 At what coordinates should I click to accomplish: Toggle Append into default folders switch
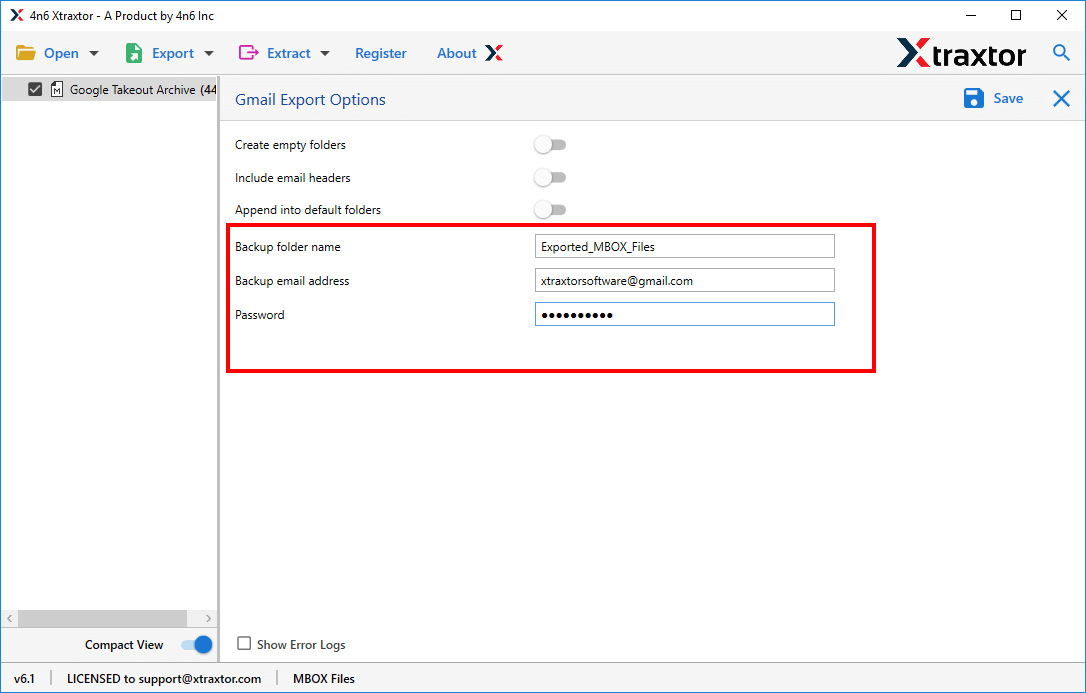(x=550, y=209)
